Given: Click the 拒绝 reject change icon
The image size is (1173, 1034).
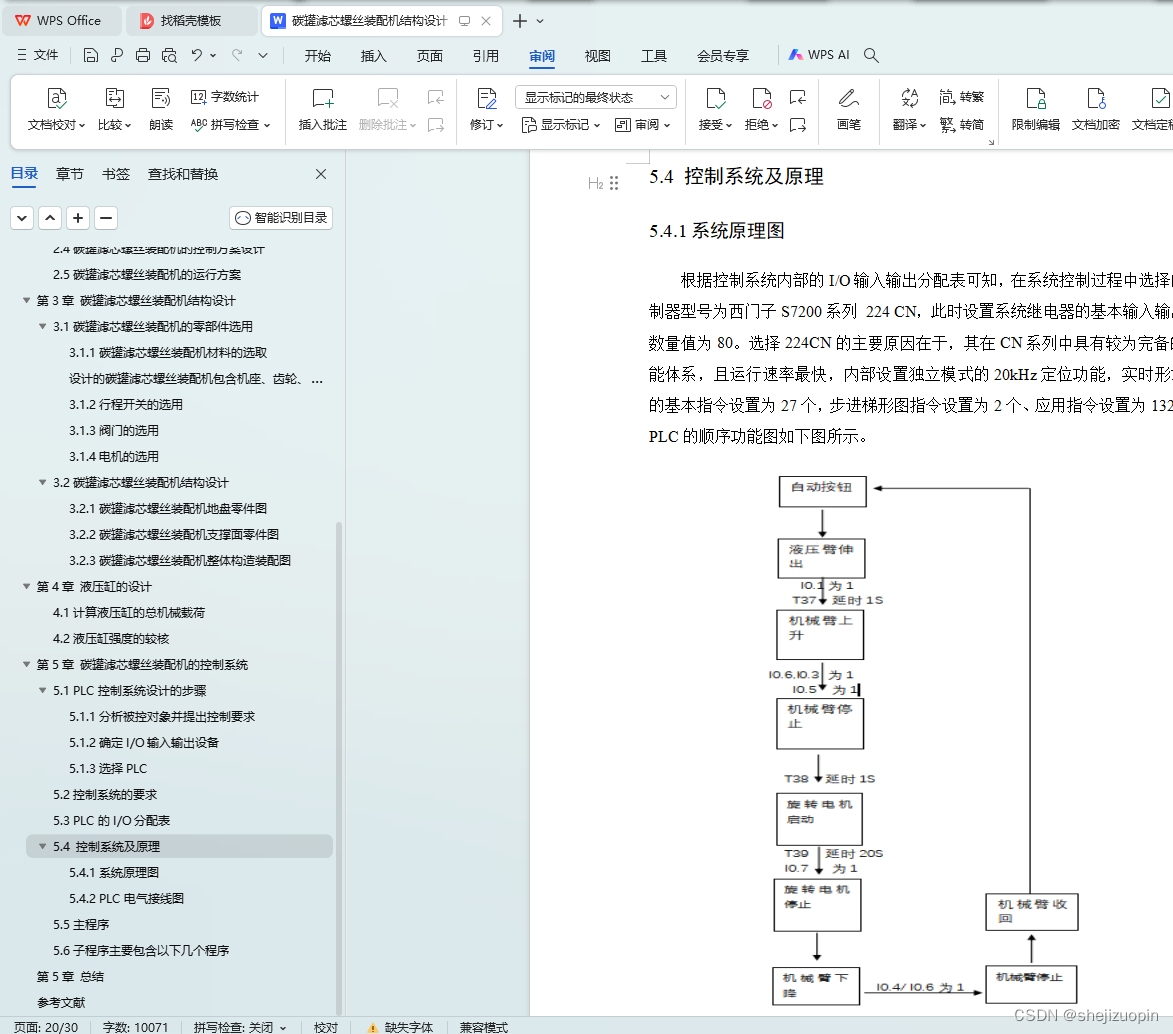Looking at the screenshot, I should [762, 99].
